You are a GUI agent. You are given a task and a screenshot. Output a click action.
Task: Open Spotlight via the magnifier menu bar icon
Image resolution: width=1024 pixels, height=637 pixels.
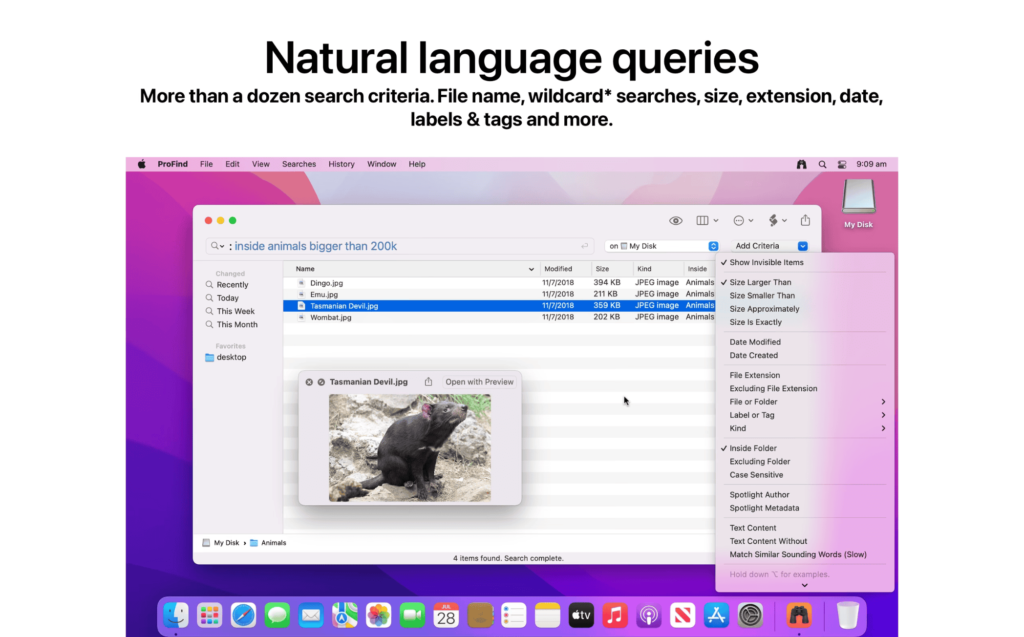[x=822, y=163]
